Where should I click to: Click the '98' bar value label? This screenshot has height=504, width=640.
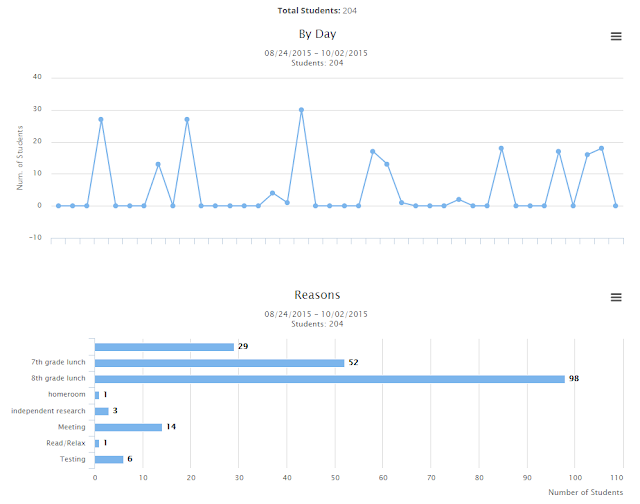click(x=574, y=378)
